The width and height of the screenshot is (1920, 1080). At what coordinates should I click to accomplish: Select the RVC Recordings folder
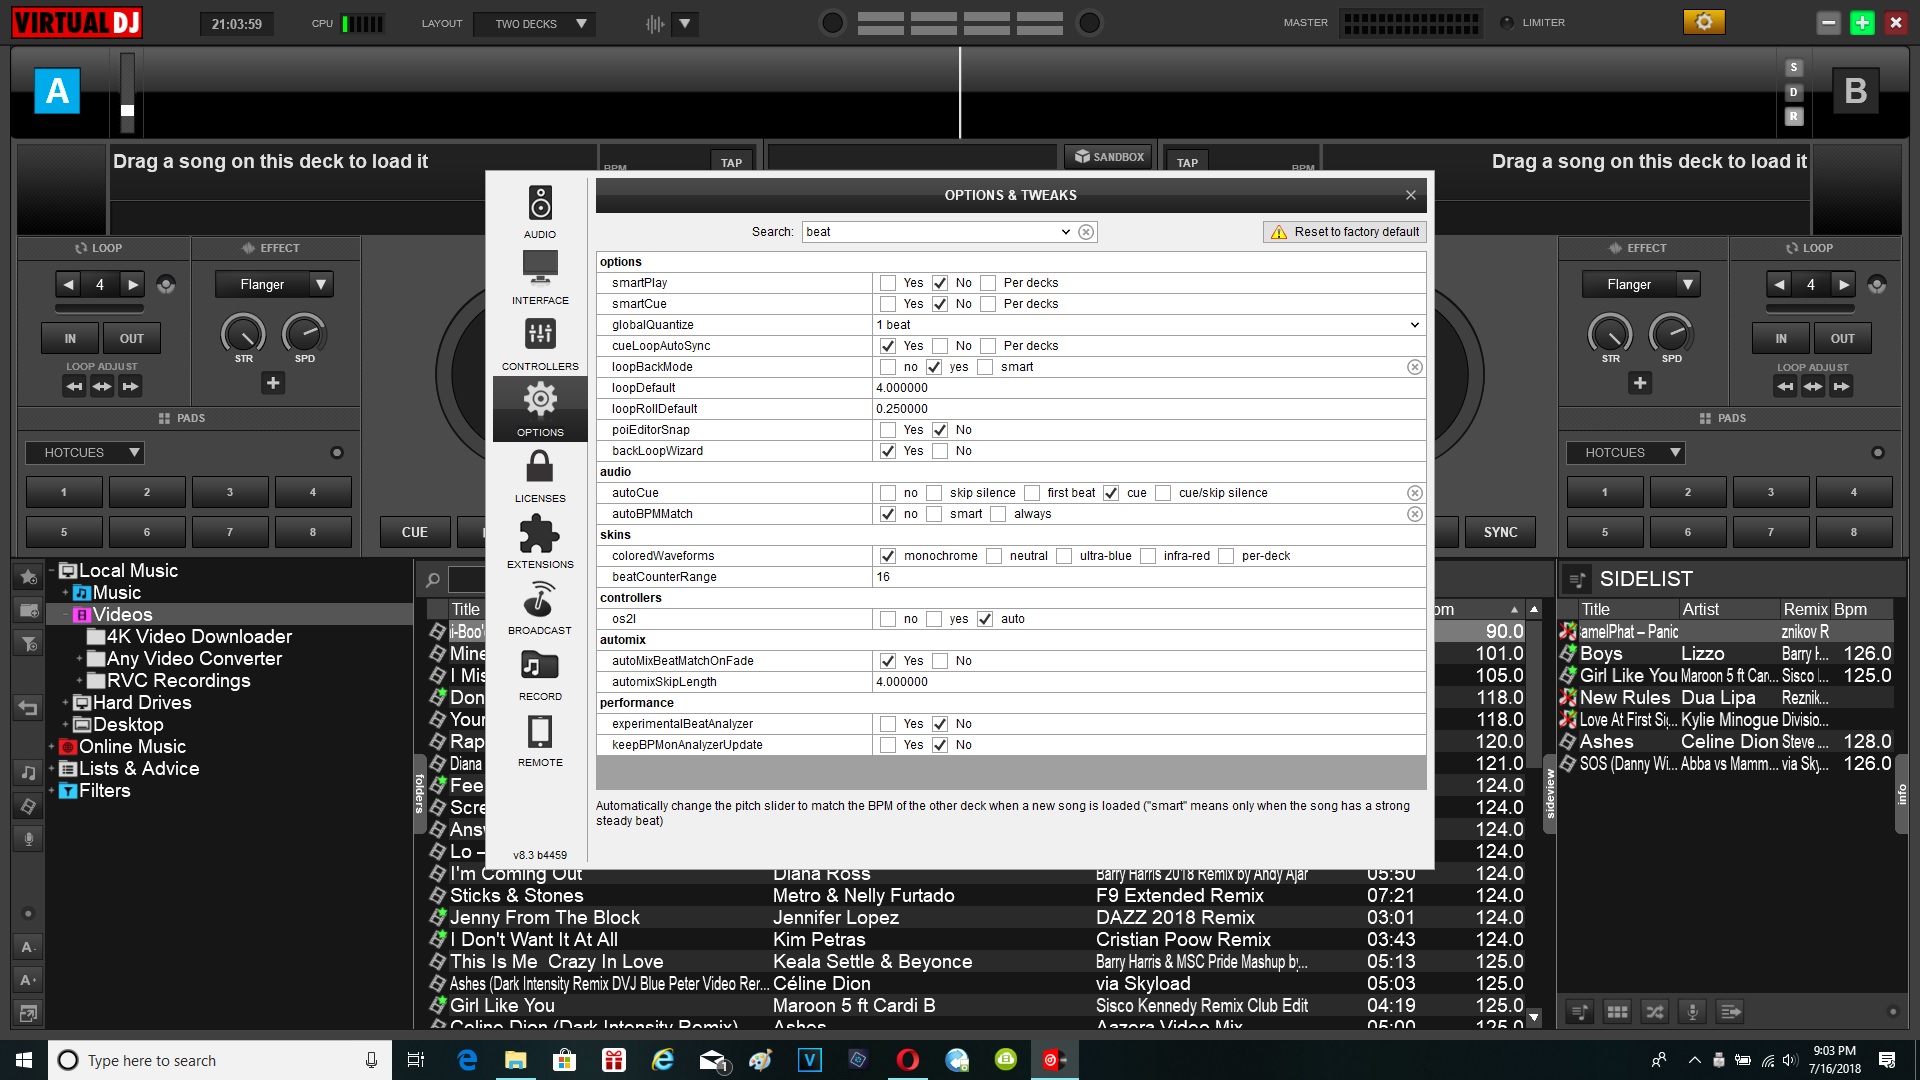pyautogui.click(x=178, y=681)
